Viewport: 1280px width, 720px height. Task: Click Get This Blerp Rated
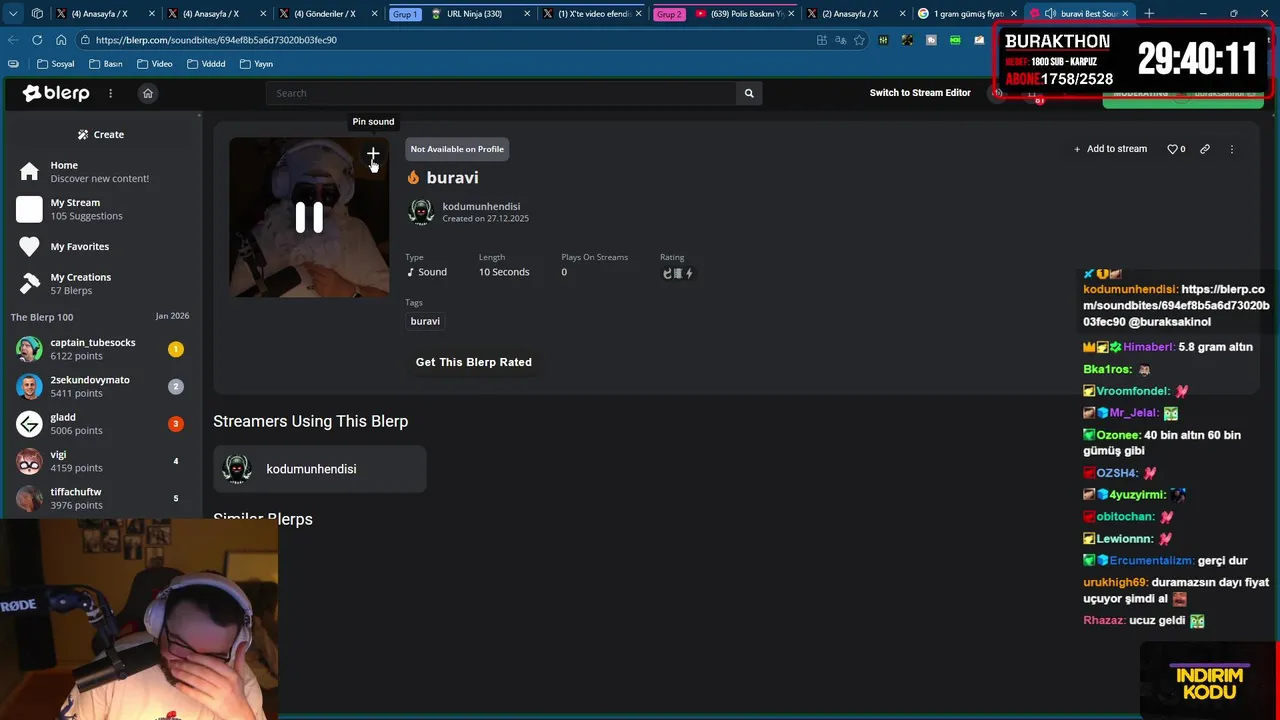pos(474,362)
